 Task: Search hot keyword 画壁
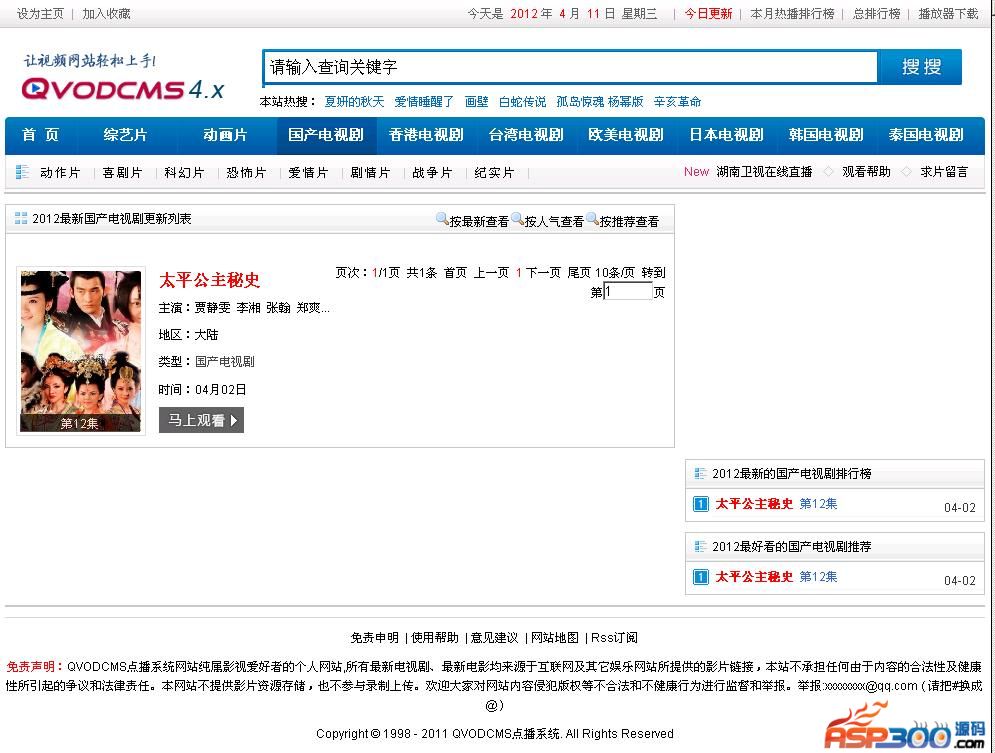[476, 101]
